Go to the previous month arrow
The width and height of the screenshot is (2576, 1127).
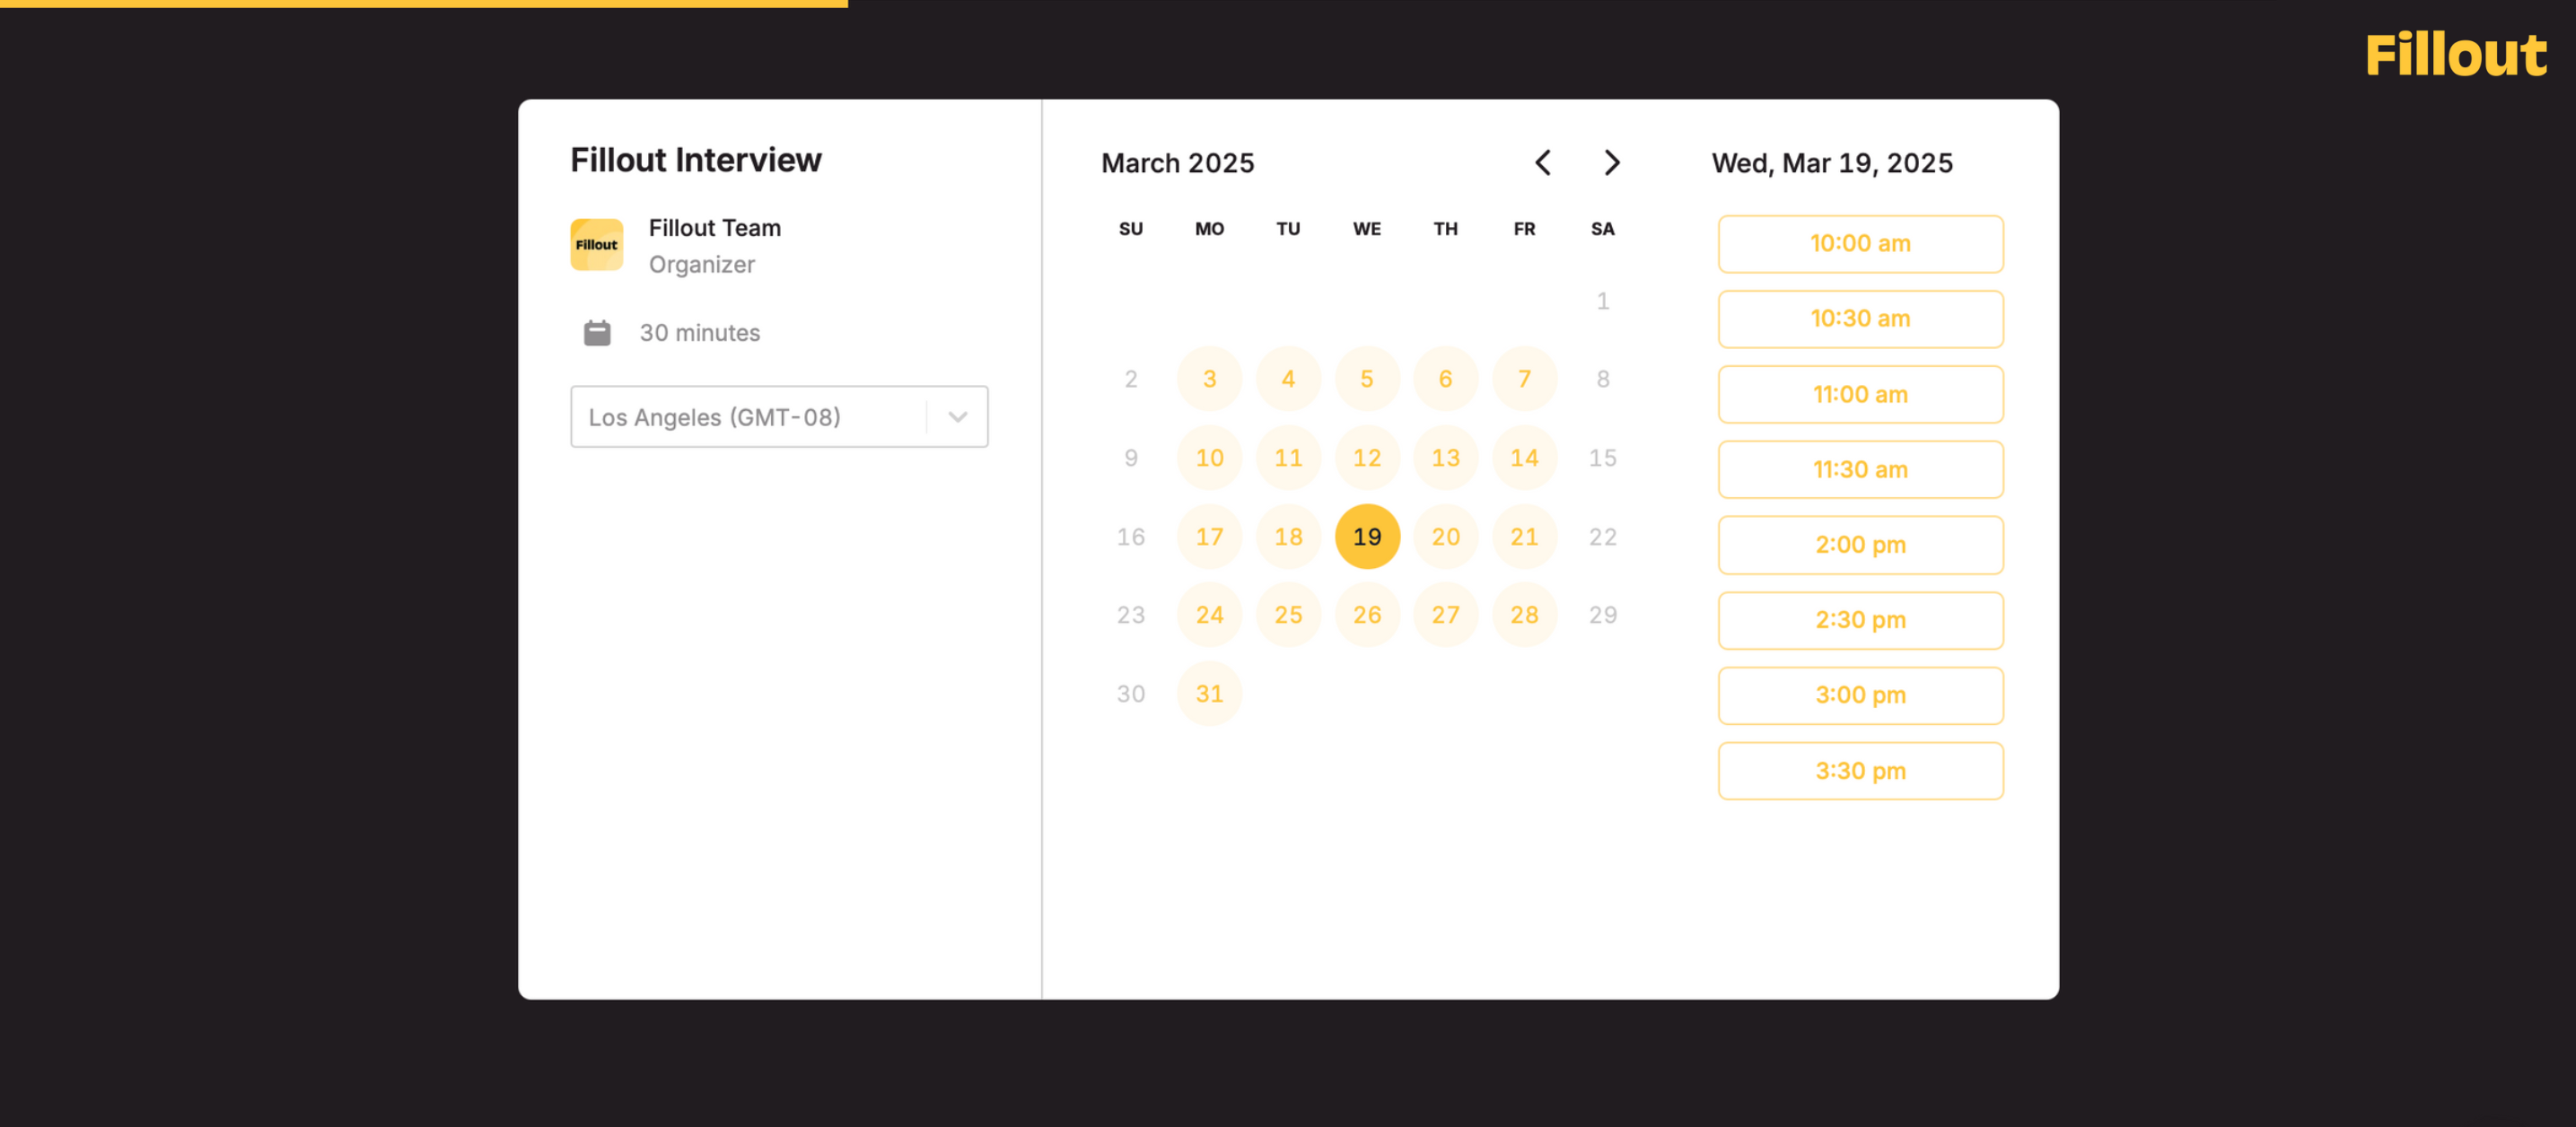click(1543, 163)
